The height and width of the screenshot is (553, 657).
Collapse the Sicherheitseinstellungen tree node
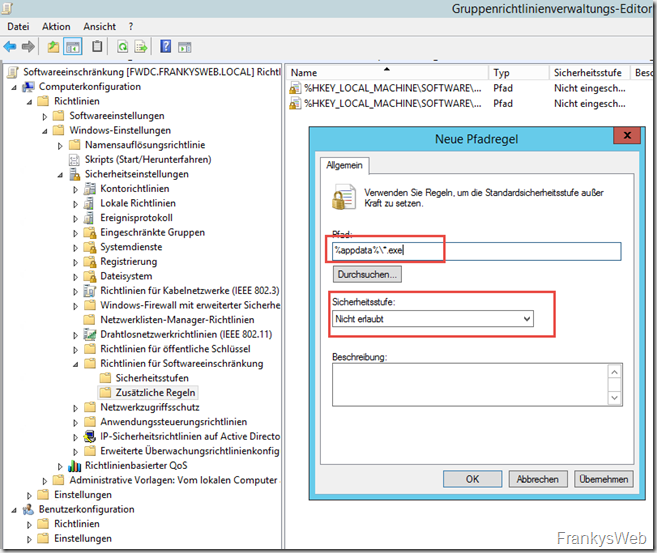(x=59, y=174)
